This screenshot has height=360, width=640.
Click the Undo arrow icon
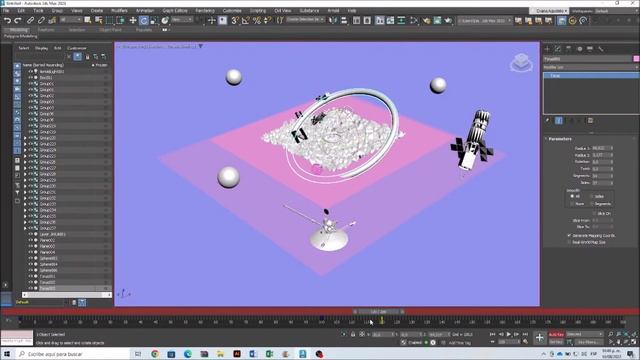tap(7, 20)
